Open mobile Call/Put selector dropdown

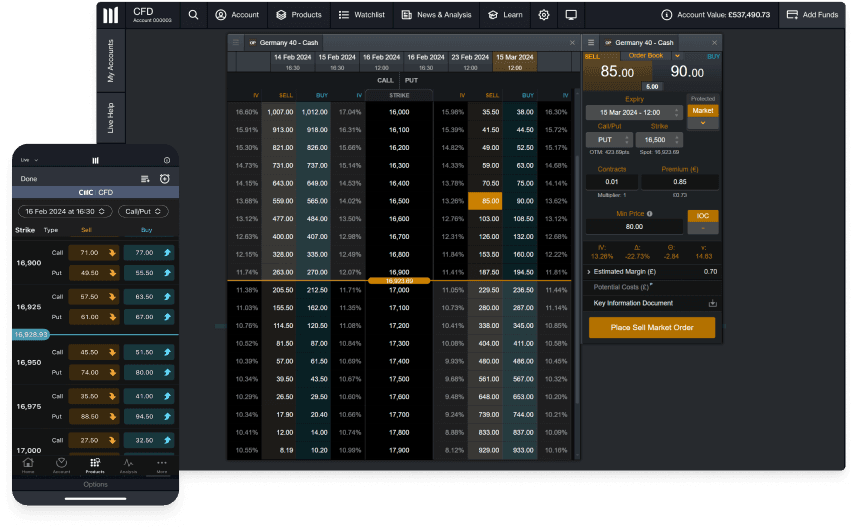click(x=143, y=212)
